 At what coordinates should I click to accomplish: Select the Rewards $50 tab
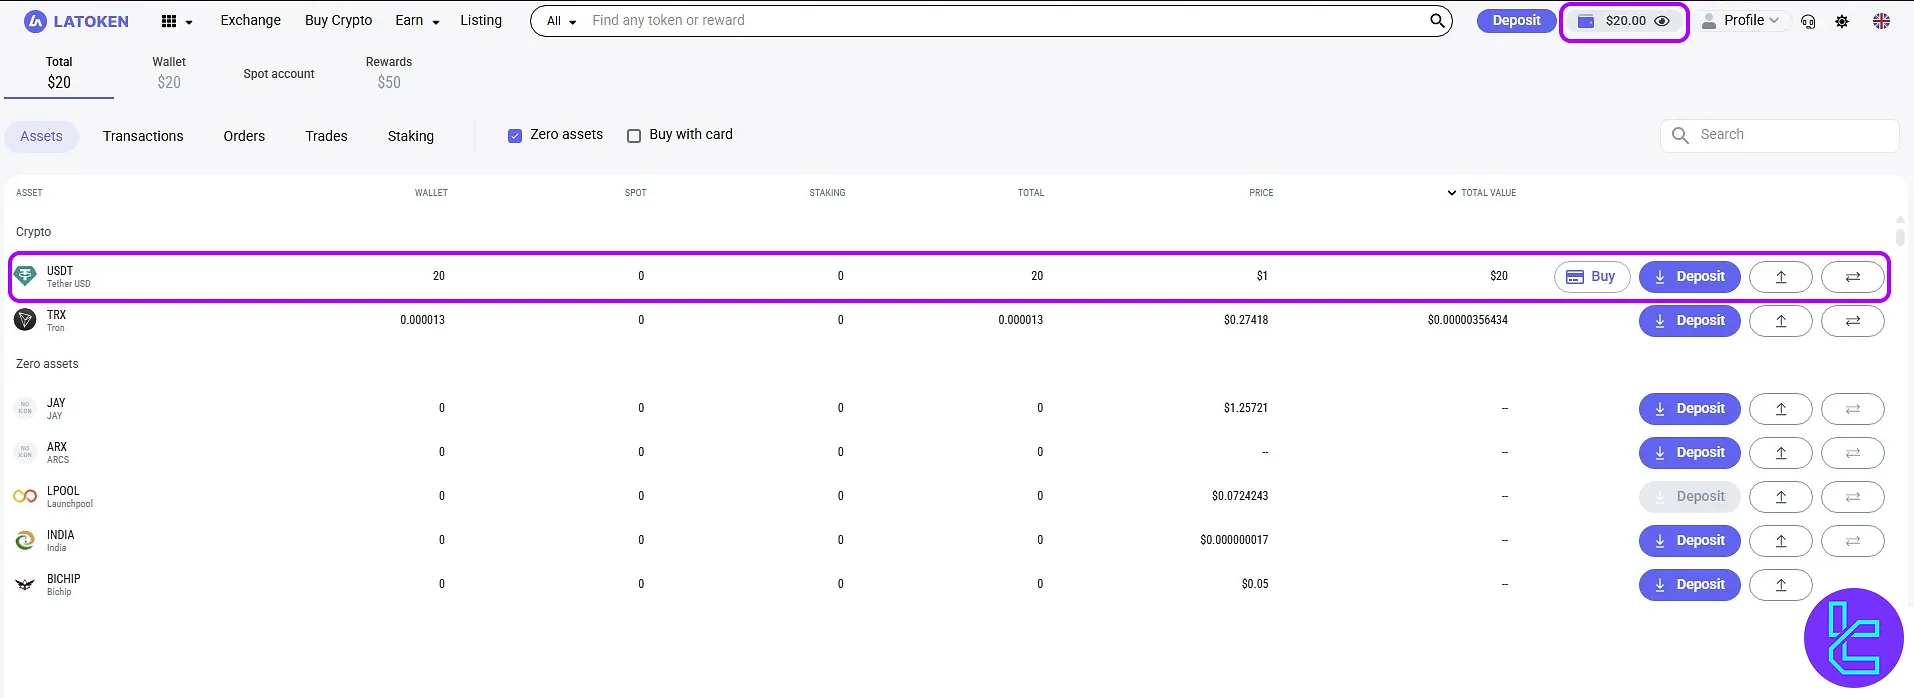(389, 73)
